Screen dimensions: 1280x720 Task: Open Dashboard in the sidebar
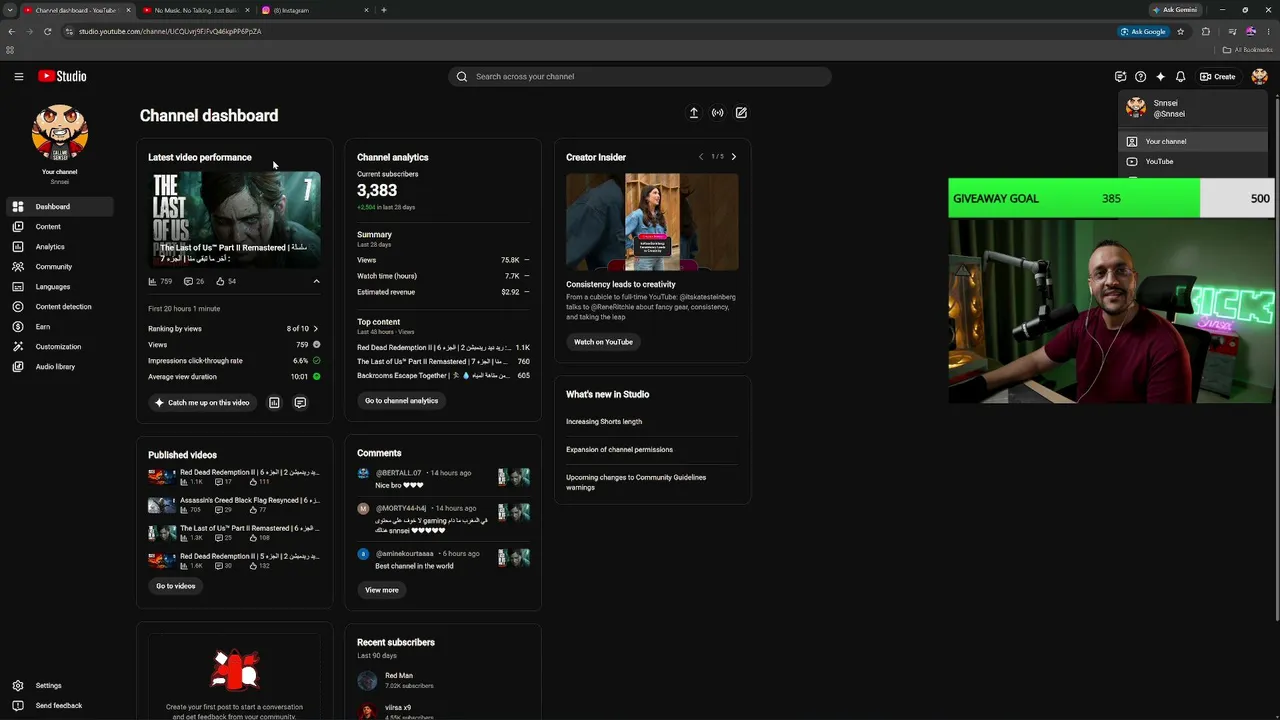coord(60,207)
